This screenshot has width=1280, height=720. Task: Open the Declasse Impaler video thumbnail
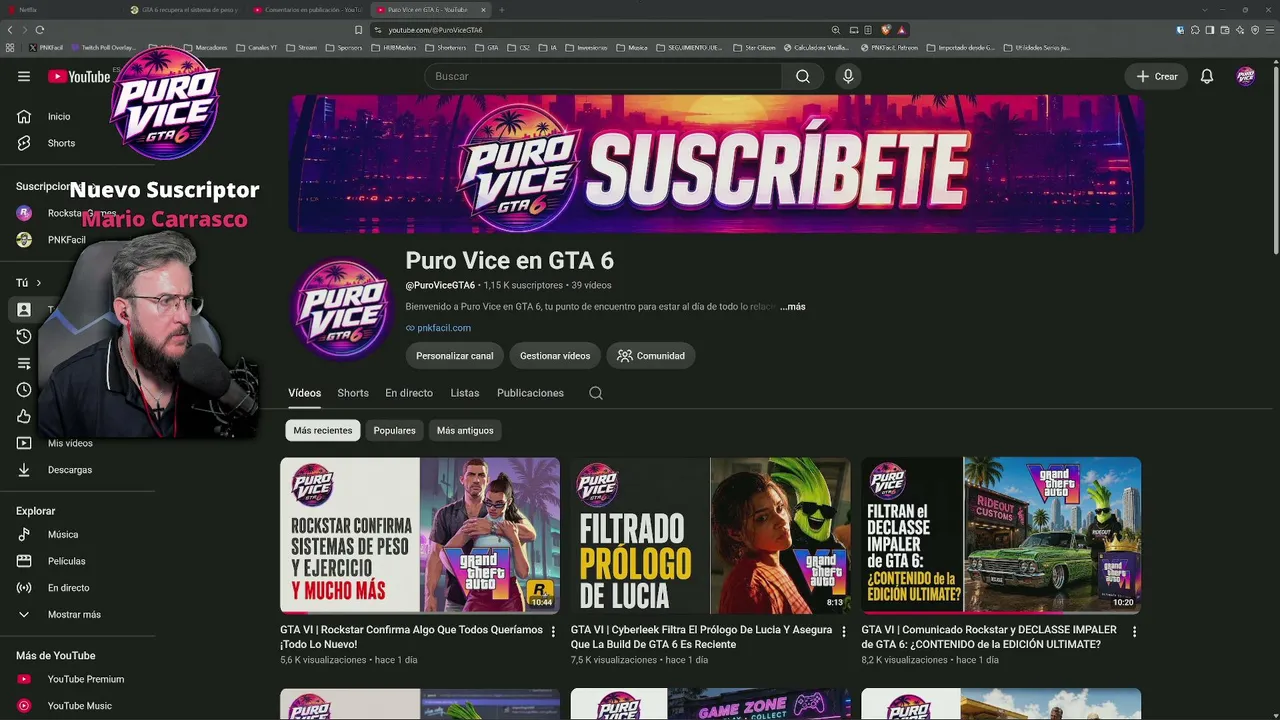click(1001, 535)
